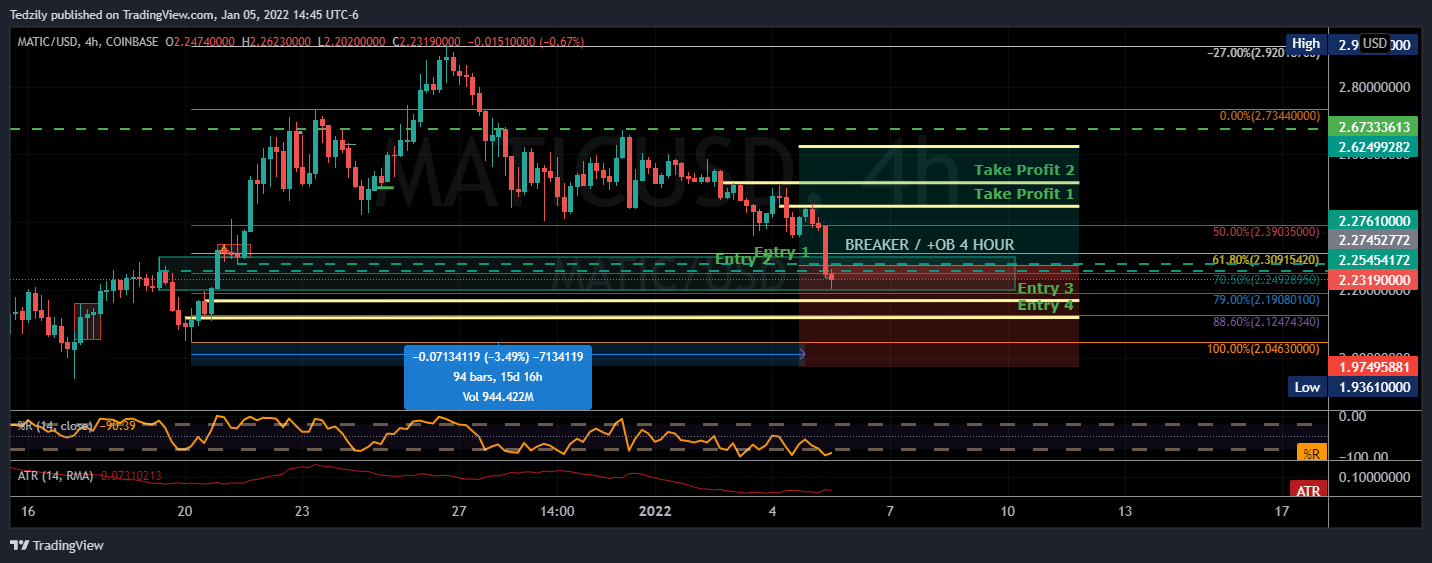Click the TradingView logo in the footer
Viewport: 1432px width, 563px height.
click(57, 545)
